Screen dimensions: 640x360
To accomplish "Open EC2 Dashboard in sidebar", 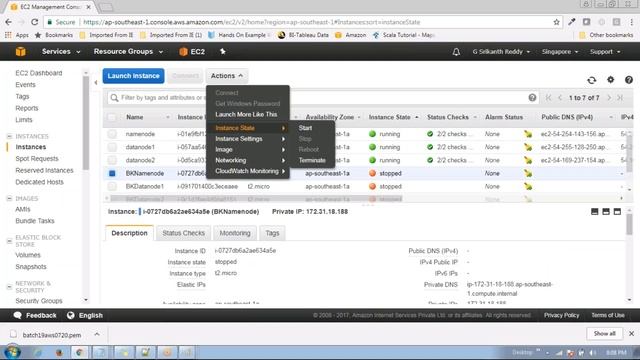I will pos(39,73).
